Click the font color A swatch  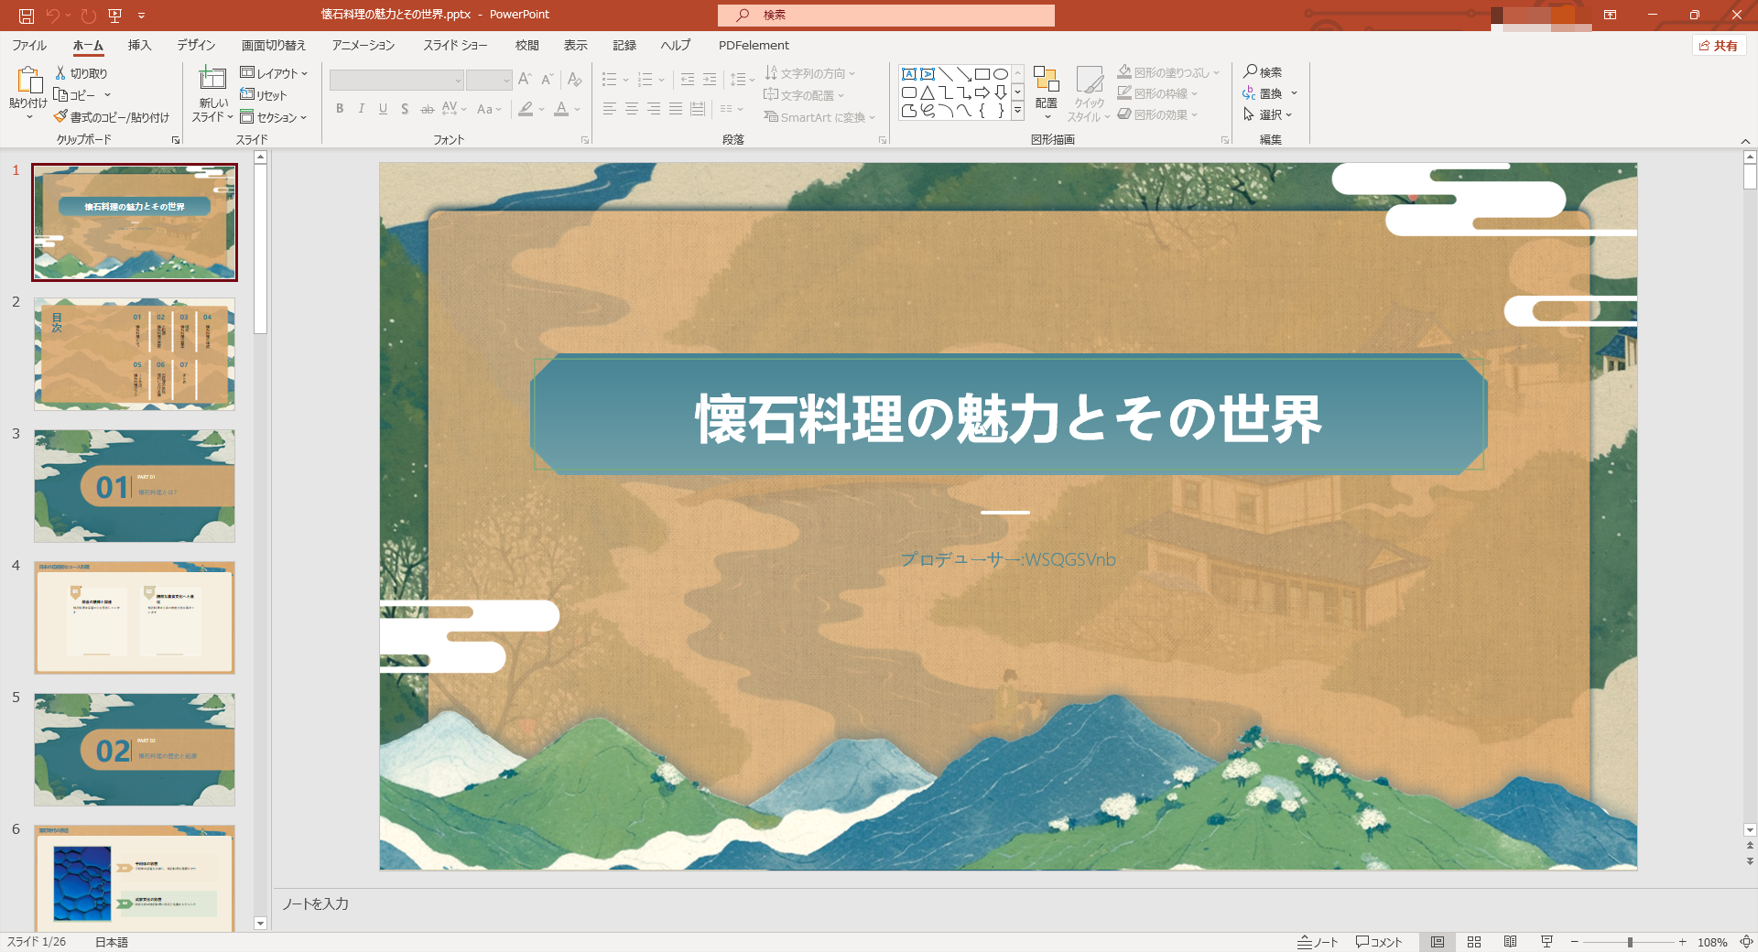coord(561,109)
